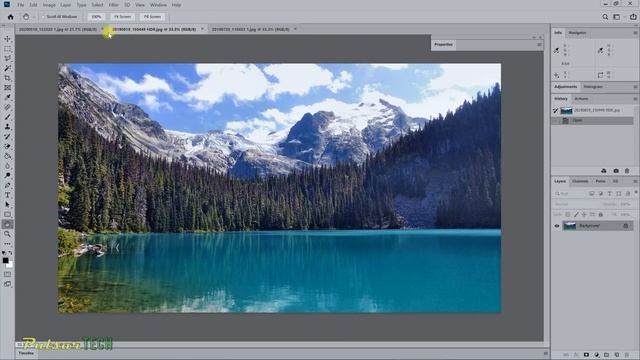Open layer filter Kind dropdown

569,193
